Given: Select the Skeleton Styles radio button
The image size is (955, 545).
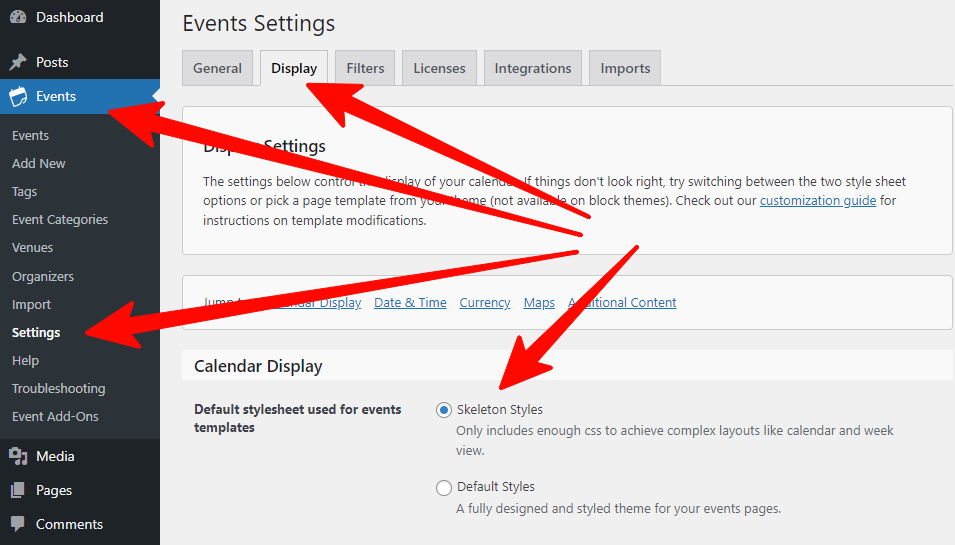Looking at the screenshot, I should click(x=444, y=410).
